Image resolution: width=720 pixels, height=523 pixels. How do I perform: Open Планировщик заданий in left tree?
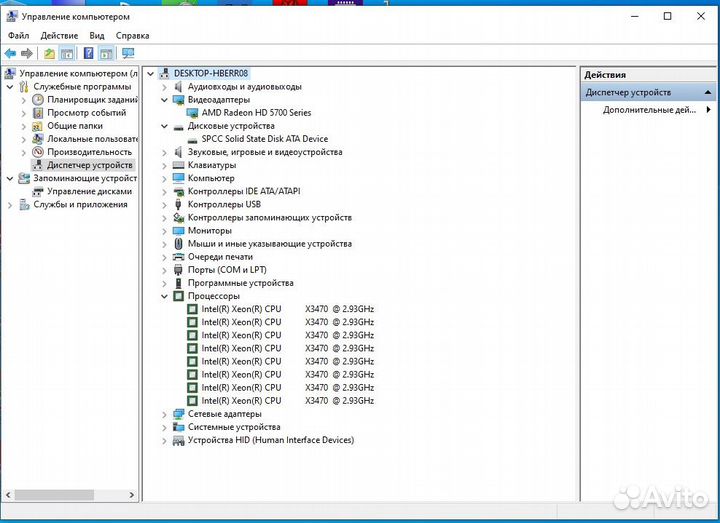[92, 100]
